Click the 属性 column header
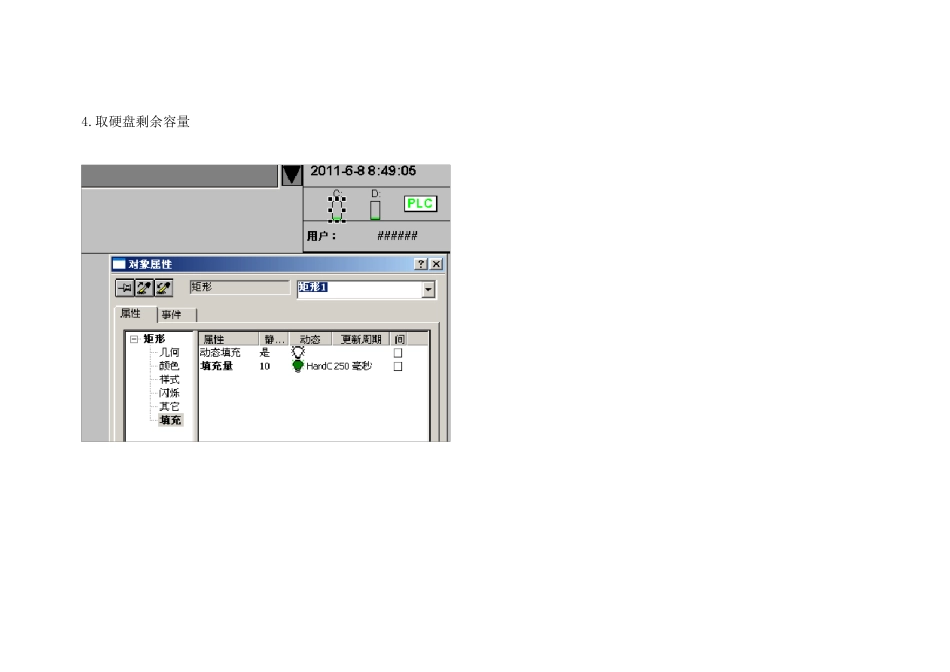The width and height of the screenshot is (950, 672). tap(228, 339)
